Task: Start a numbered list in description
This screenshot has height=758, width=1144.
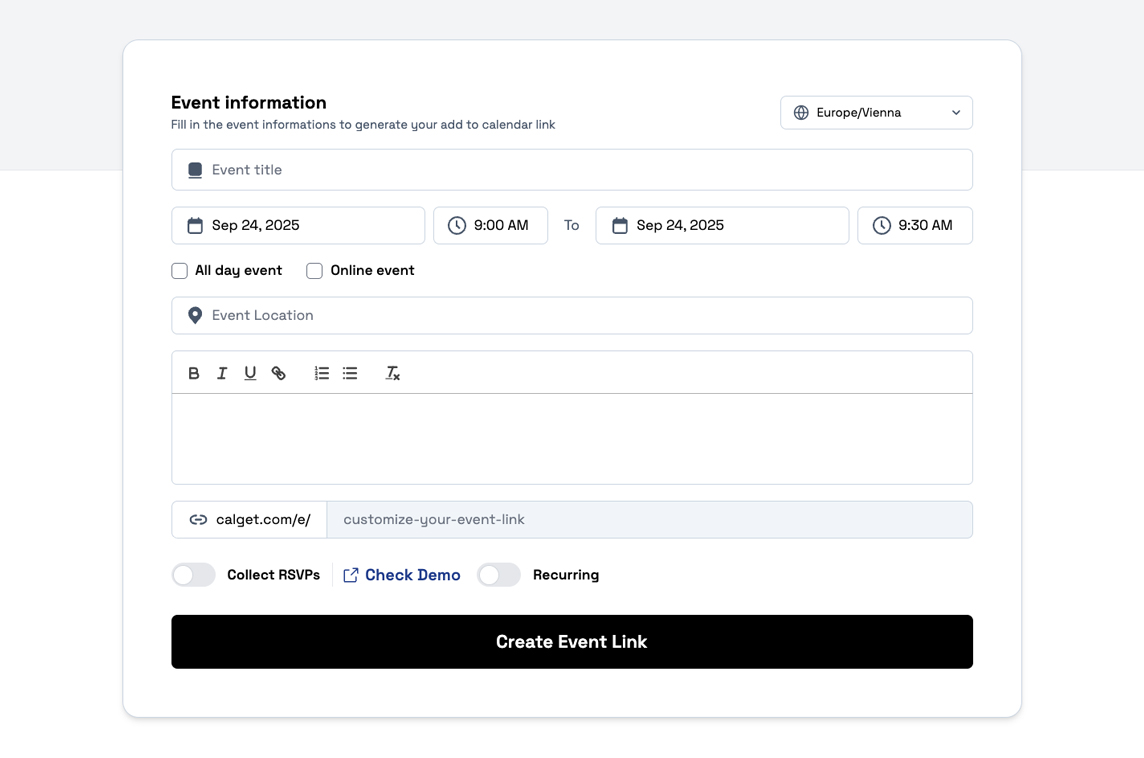Action: tap(321, 373)
